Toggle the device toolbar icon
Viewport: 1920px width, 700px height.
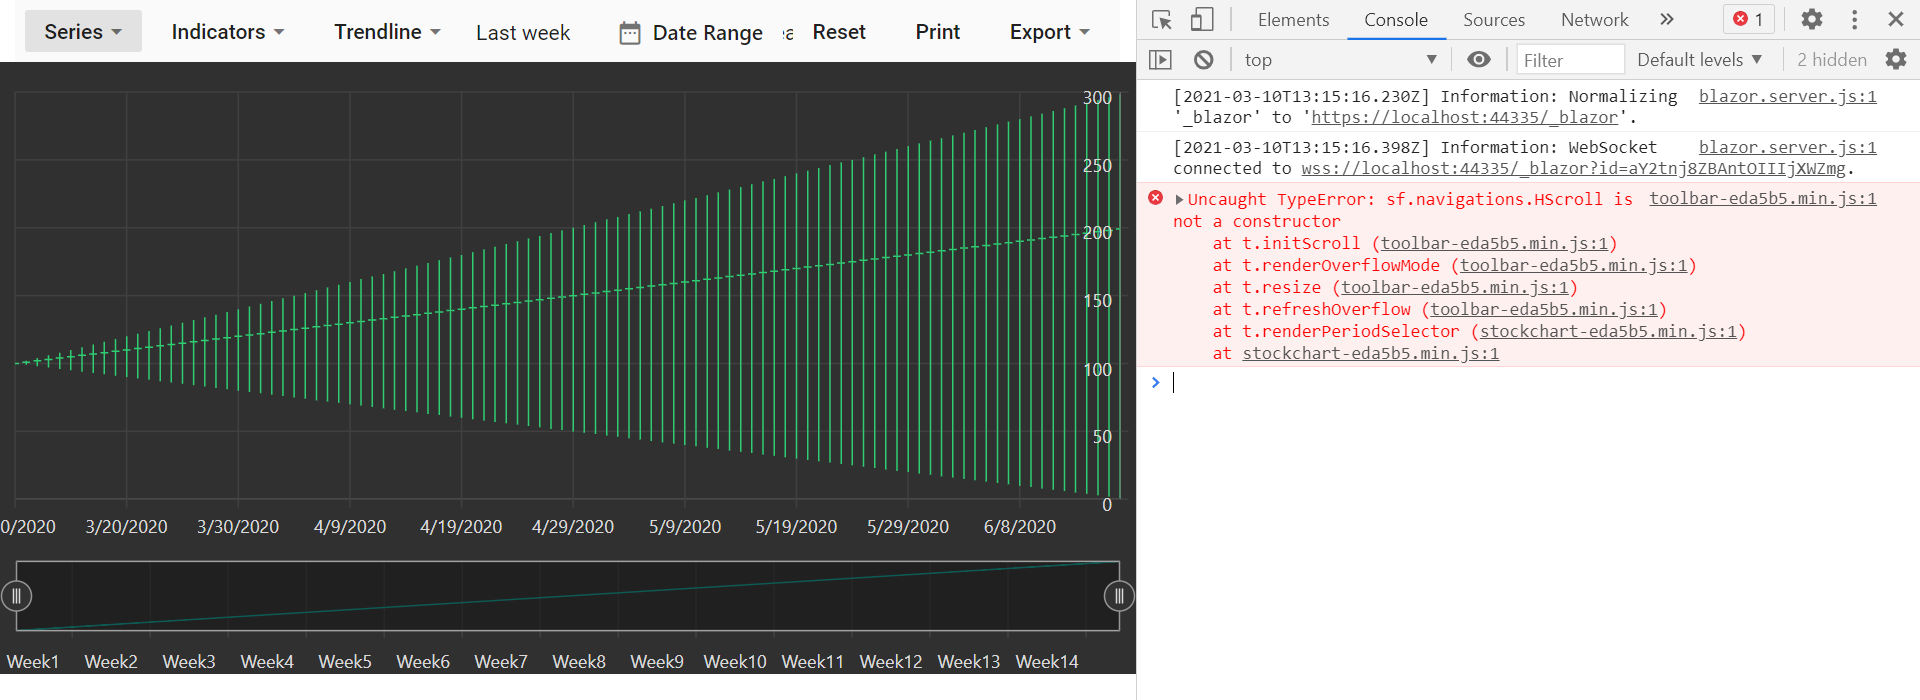click(x=1201, y=20)
